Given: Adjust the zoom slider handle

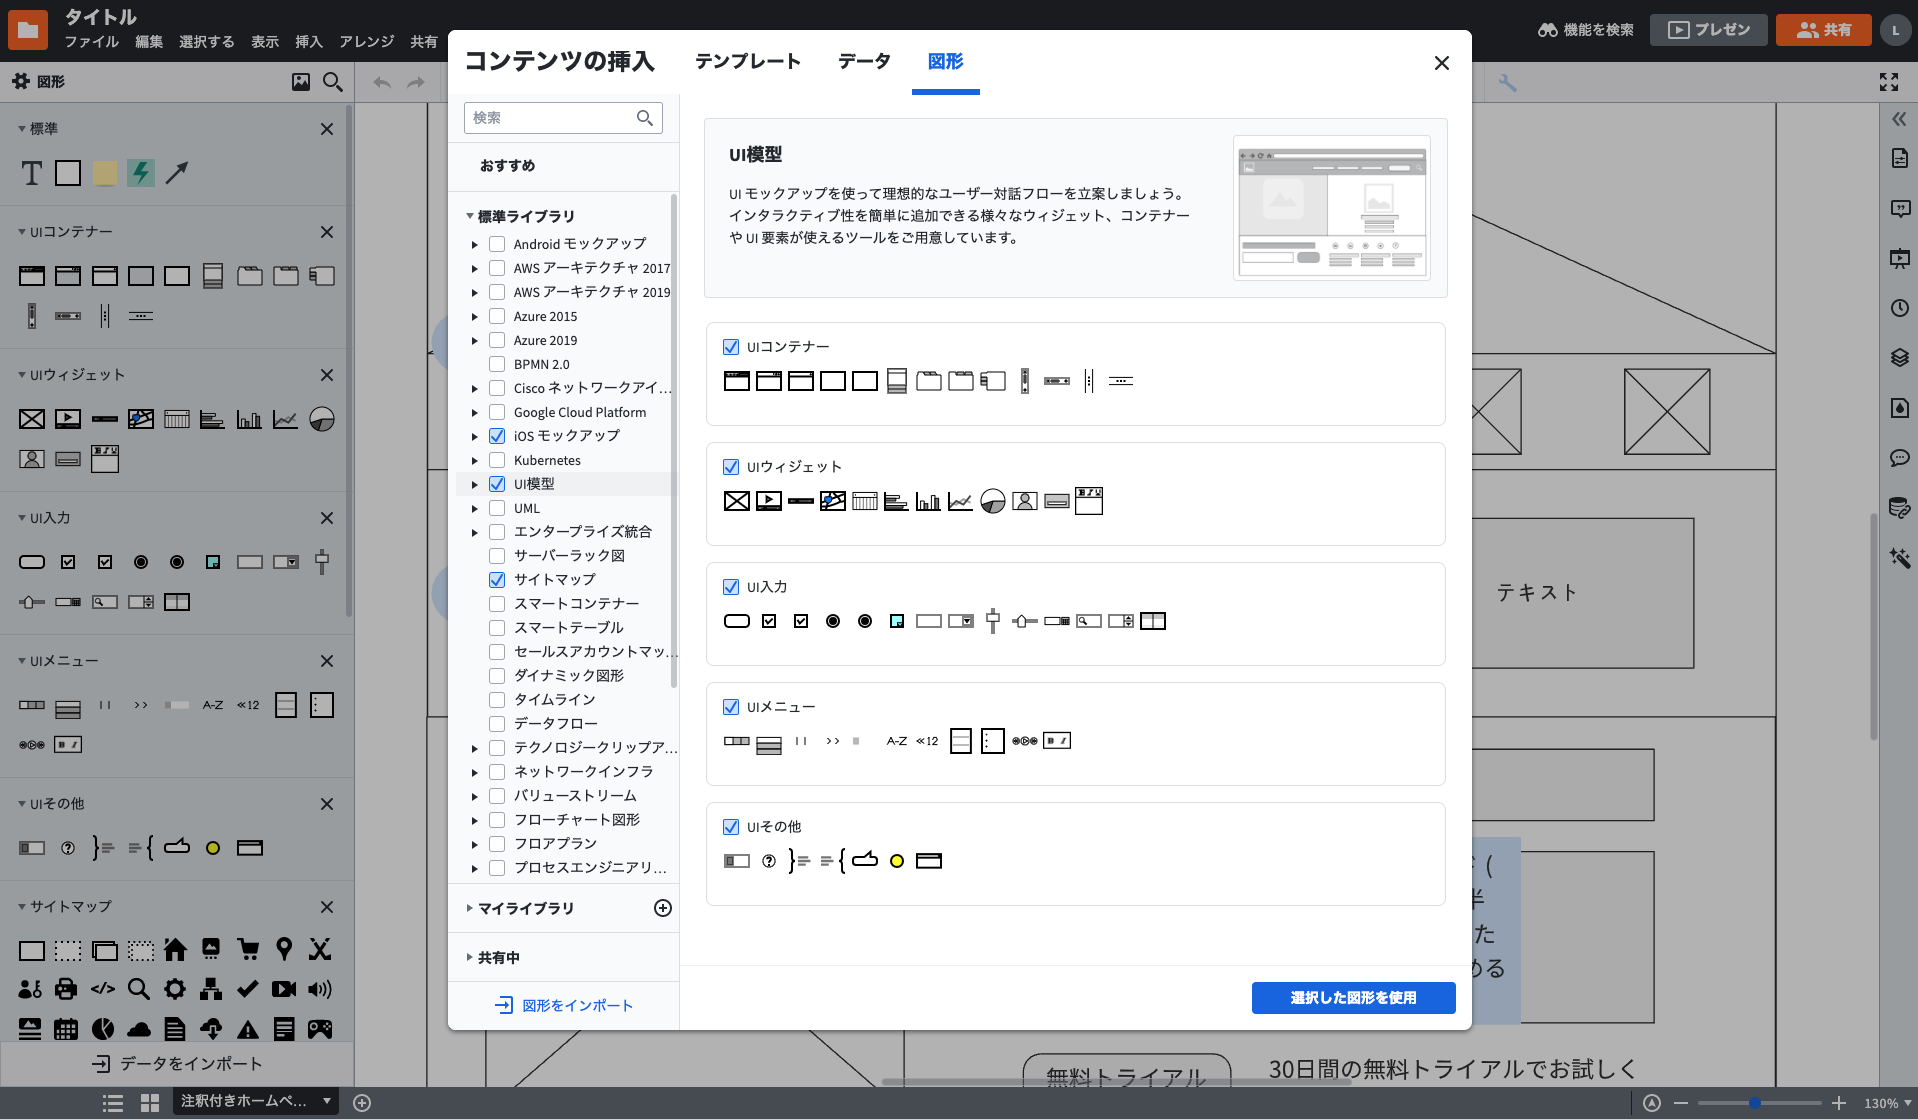Looking at the screenshot, I should coord(1754,1103).
